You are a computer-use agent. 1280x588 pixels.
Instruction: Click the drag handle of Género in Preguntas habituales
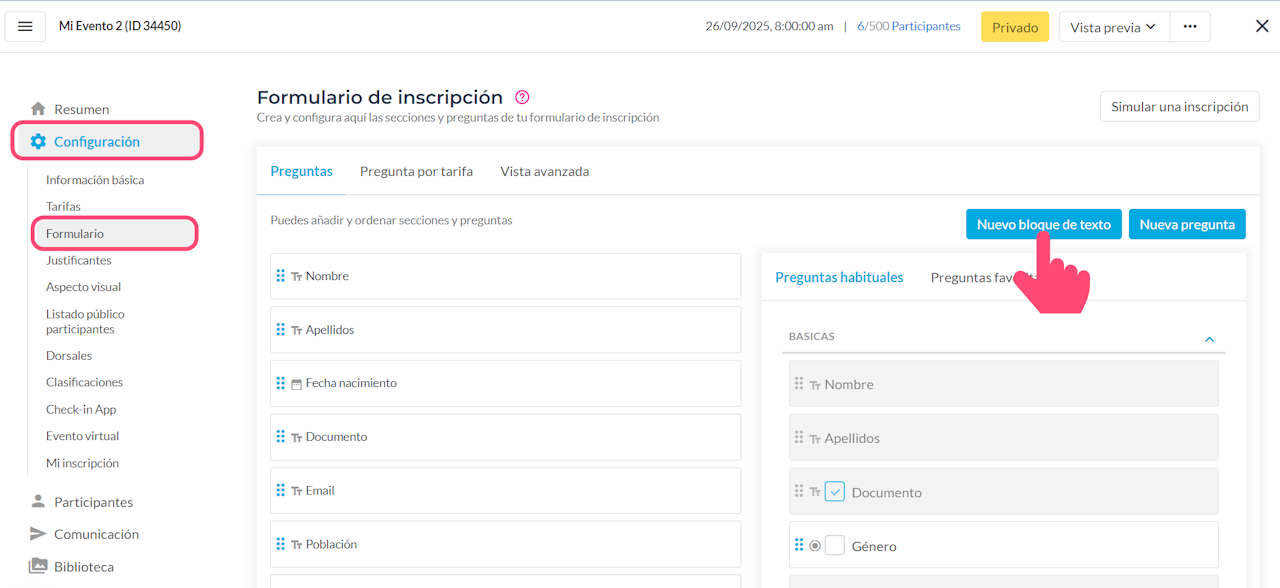(x=799, y=545)
